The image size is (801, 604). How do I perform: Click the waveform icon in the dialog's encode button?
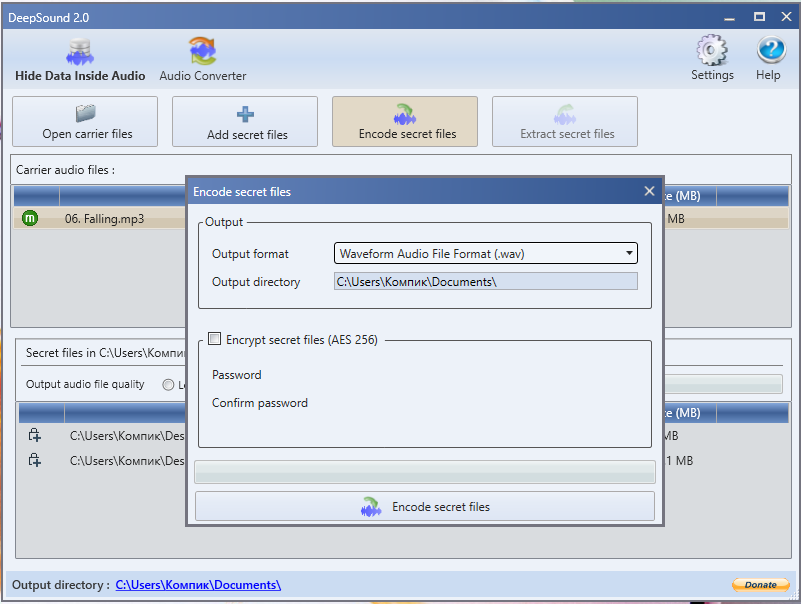coord(371,506)
